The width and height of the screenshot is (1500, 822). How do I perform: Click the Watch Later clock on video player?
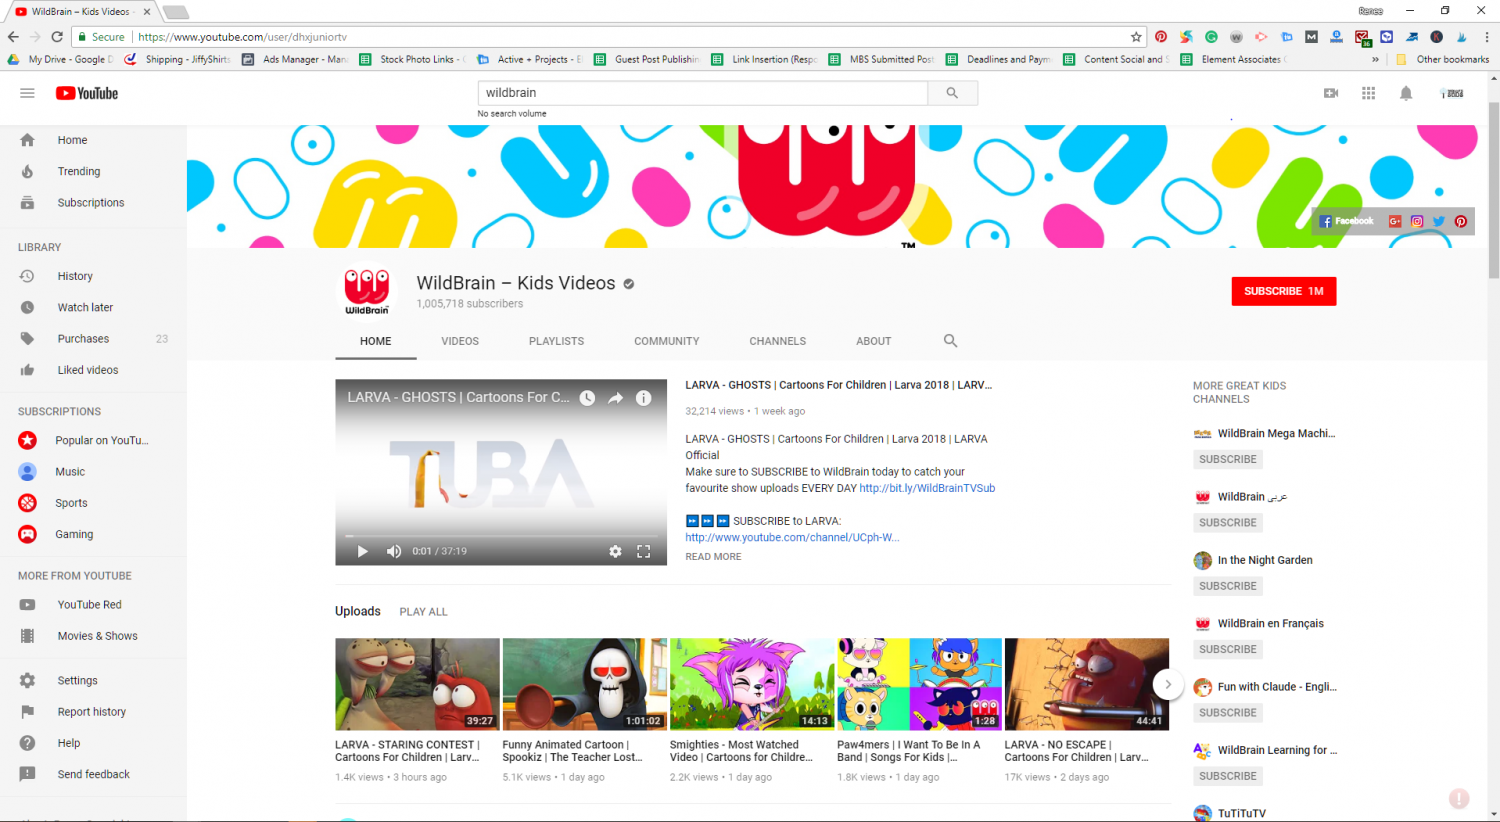coord(587,398)
